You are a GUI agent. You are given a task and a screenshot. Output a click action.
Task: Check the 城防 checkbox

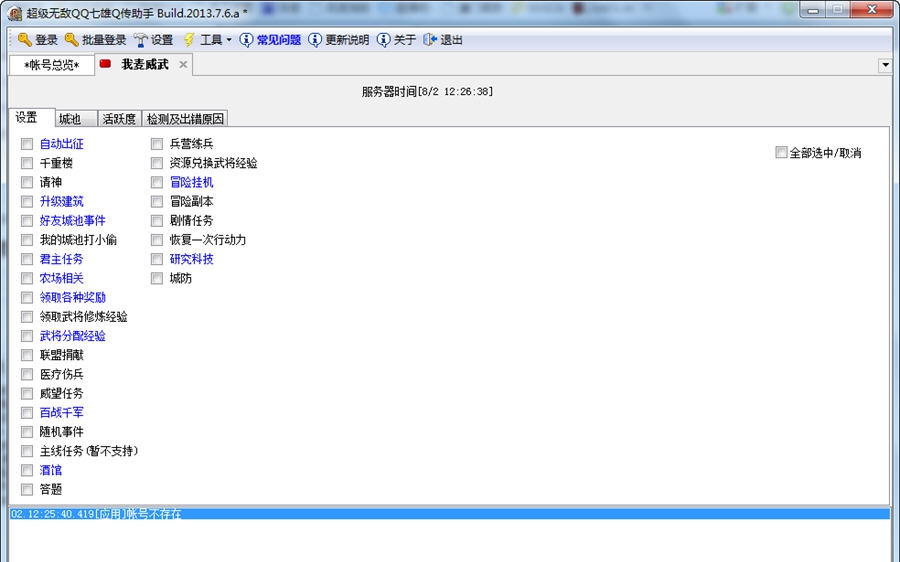point(157,278)
